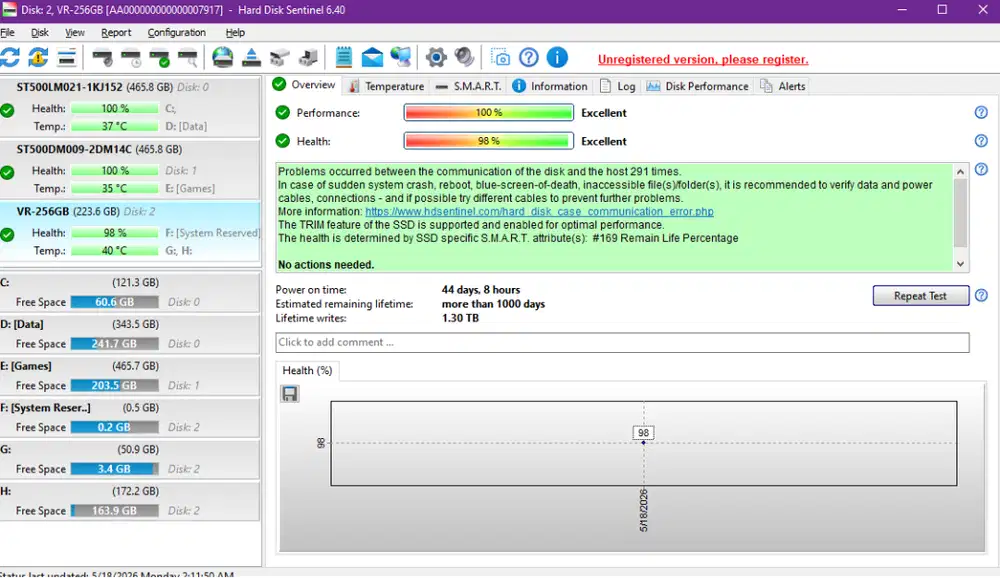1000x578 pixels.
Task: Select disk ST500DM009-2DM14C in the list
Action: click(x=129, y=169)
